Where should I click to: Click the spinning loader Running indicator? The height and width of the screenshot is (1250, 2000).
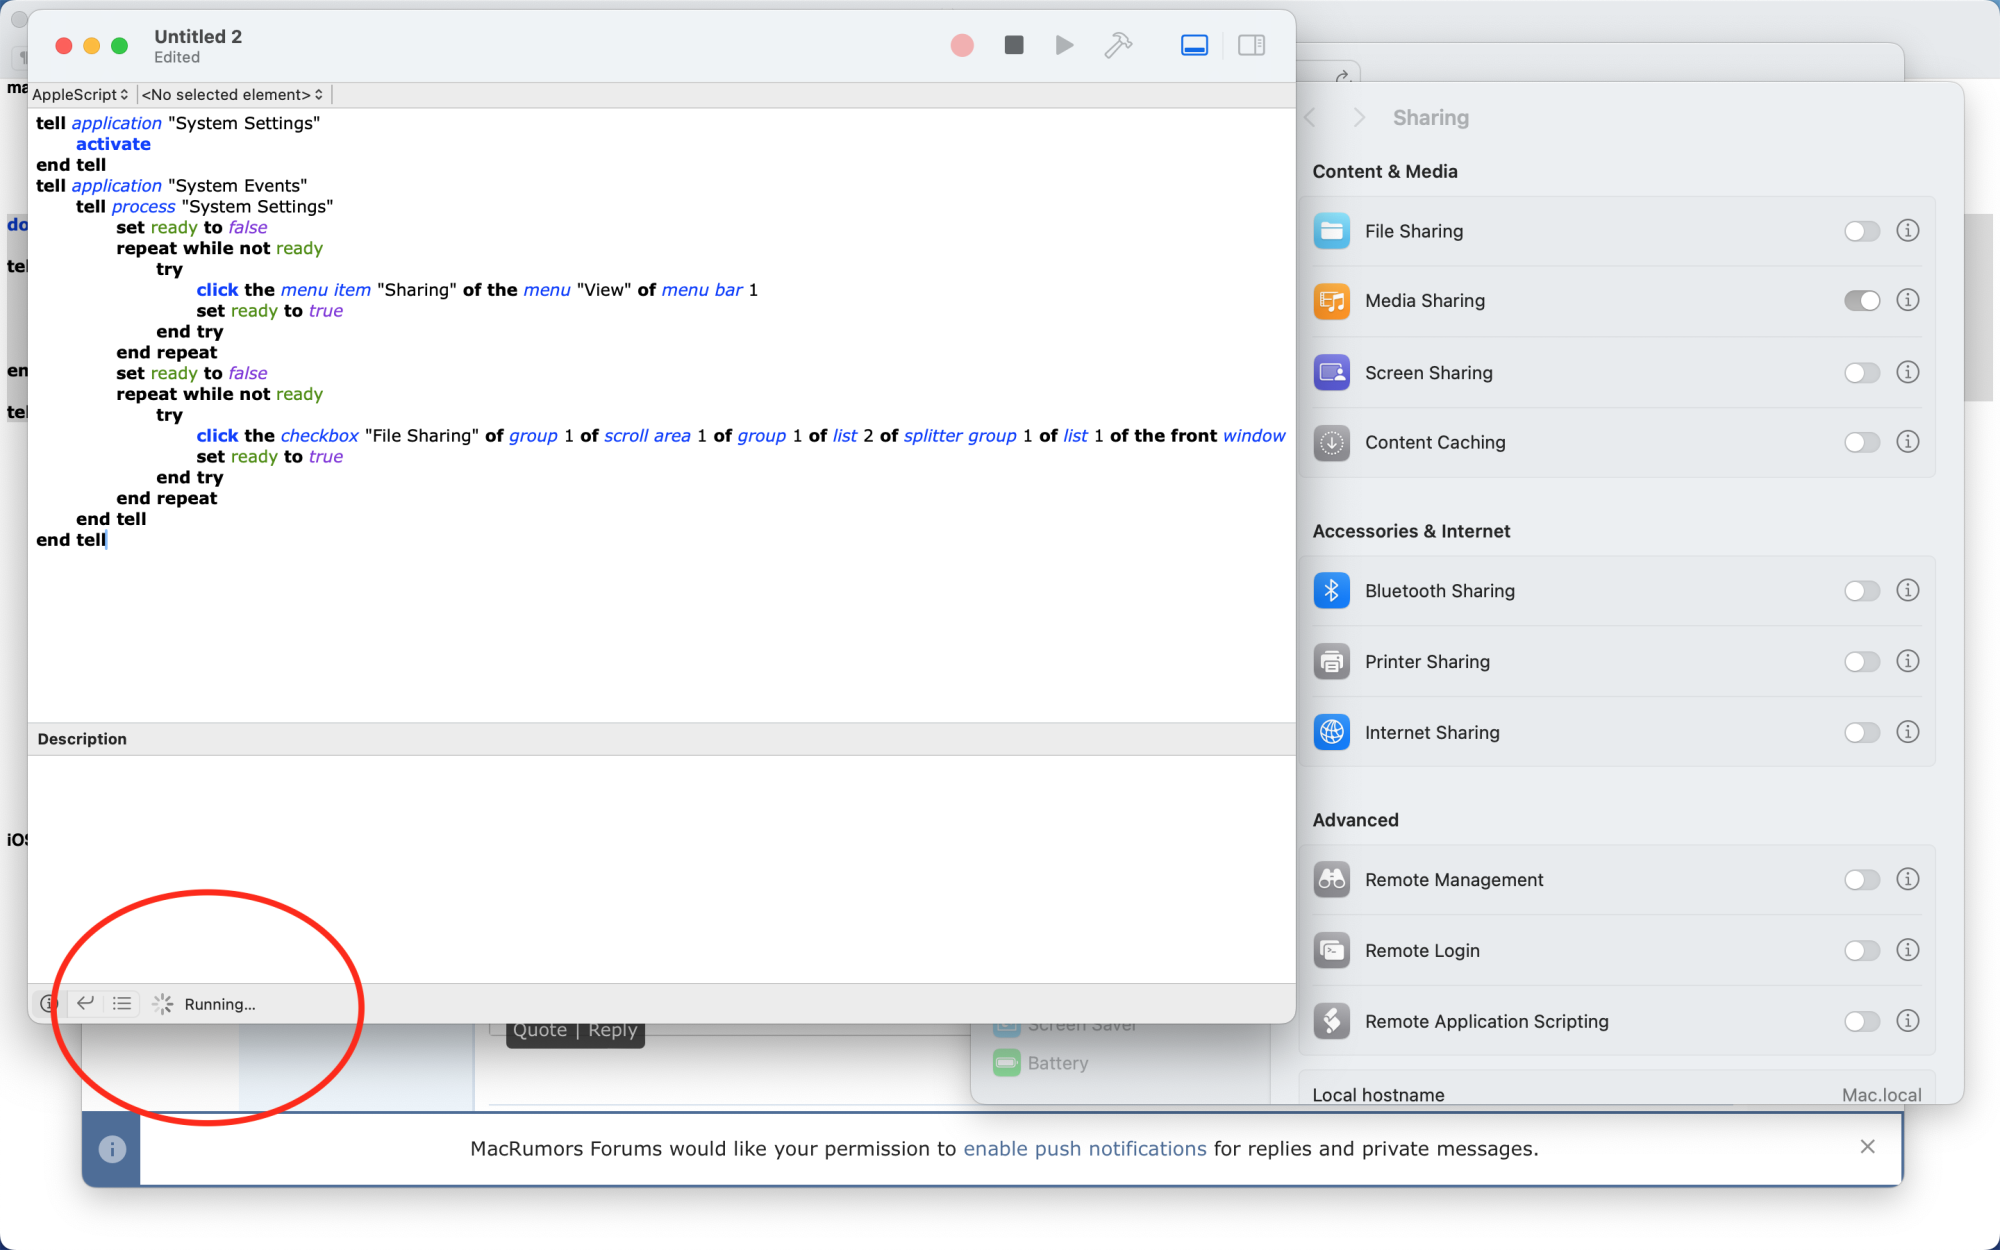pyautogui.click(x=161, y=1004)
